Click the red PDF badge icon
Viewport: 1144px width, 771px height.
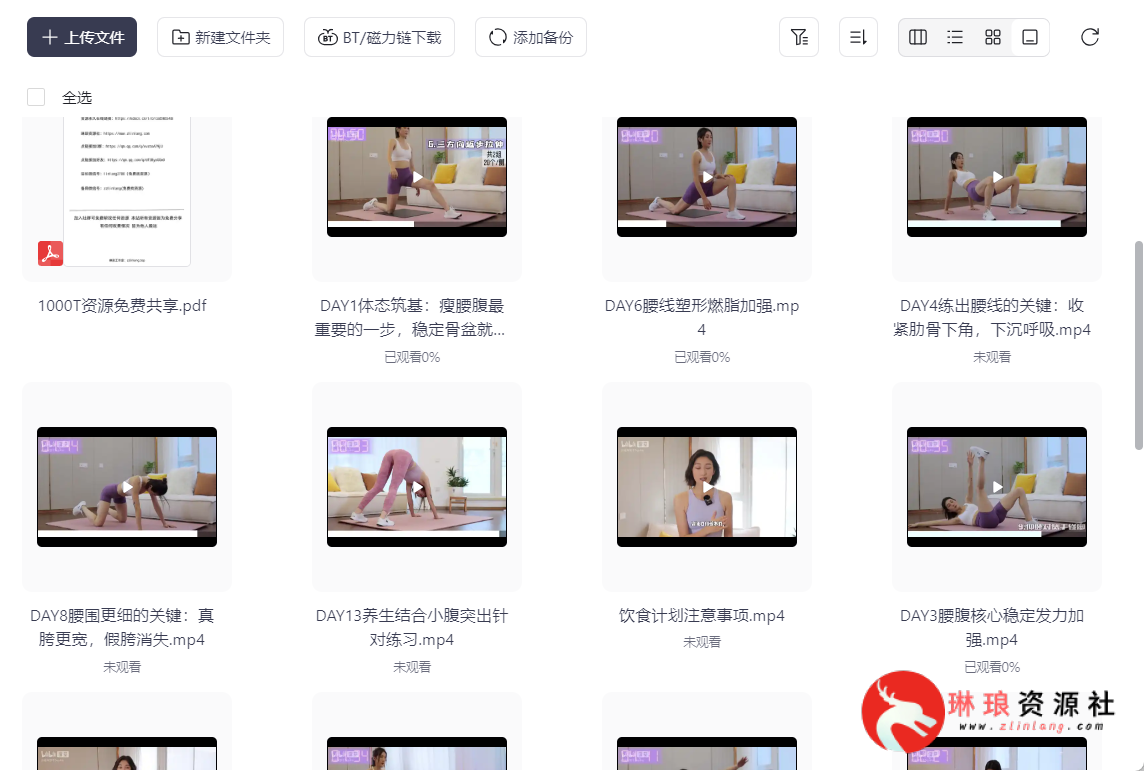point(50,253)
